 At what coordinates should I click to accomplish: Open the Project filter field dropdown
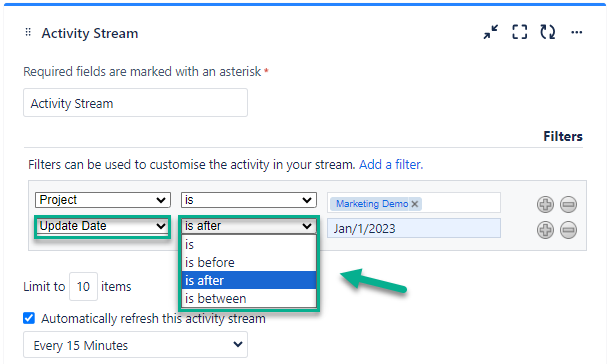(103, 200)
